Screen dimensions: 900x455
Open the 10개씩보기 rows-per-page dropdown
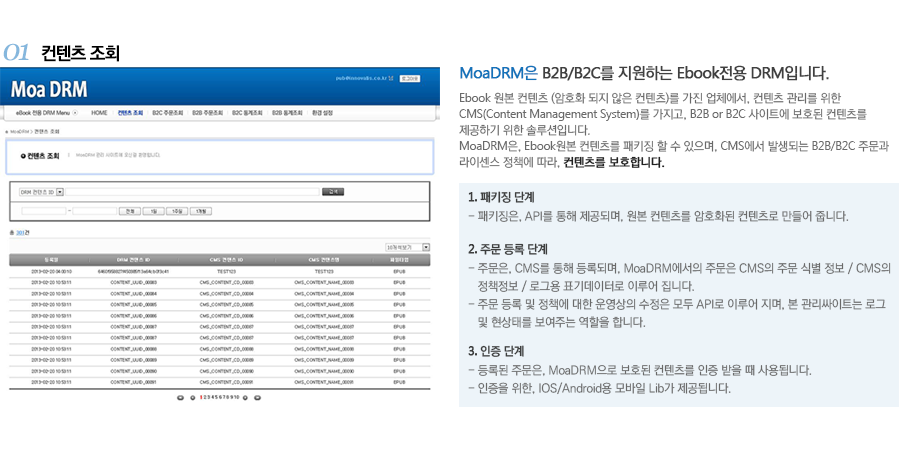point(408,247)
